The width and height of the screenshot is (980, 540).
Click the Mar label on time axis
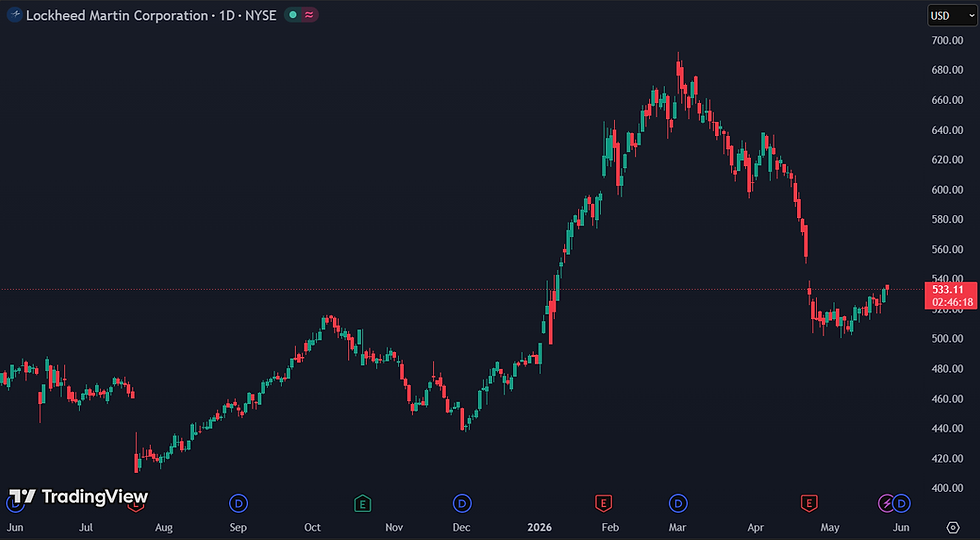point(676,528)
